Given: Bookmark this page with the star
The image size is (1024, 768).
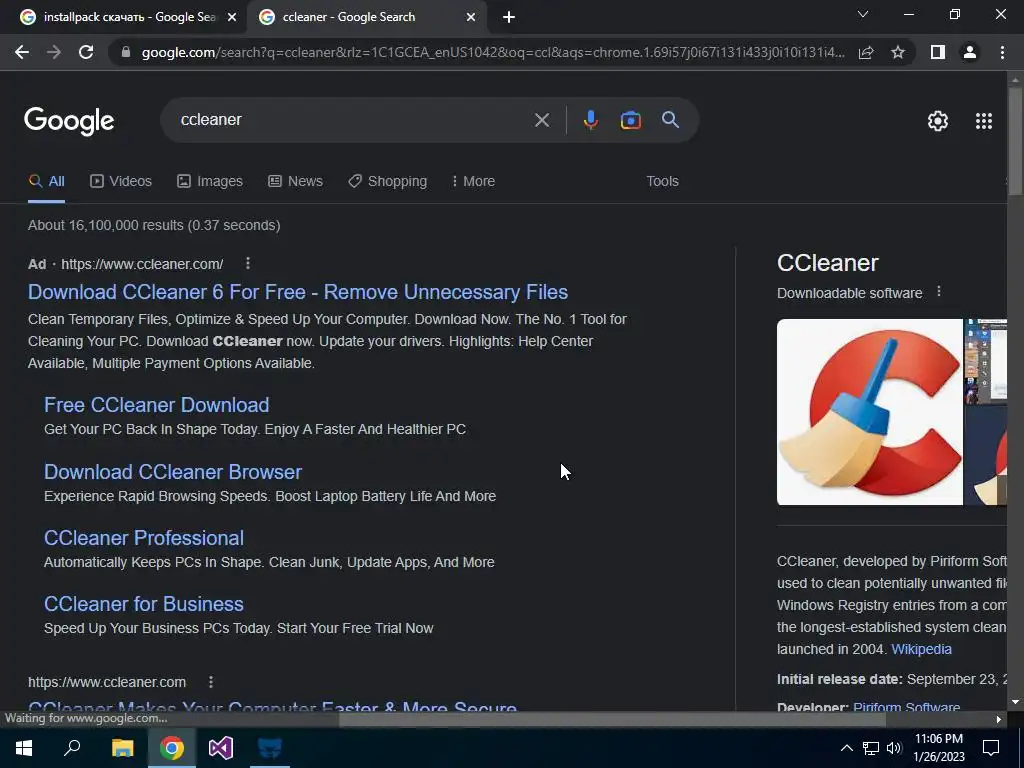Looking at the screenshot, I should click(898, 52).
